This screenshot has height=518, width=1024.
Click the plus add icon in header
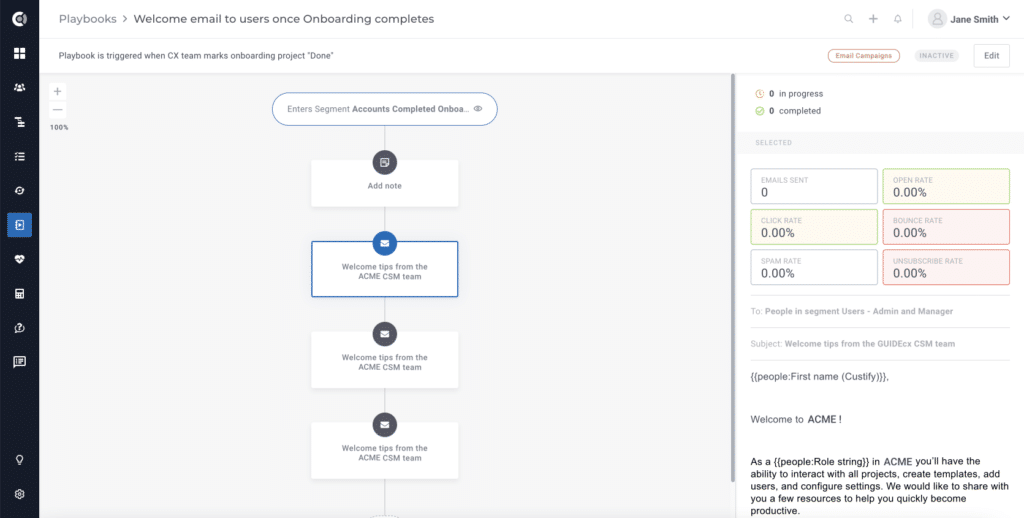(873, 19)
